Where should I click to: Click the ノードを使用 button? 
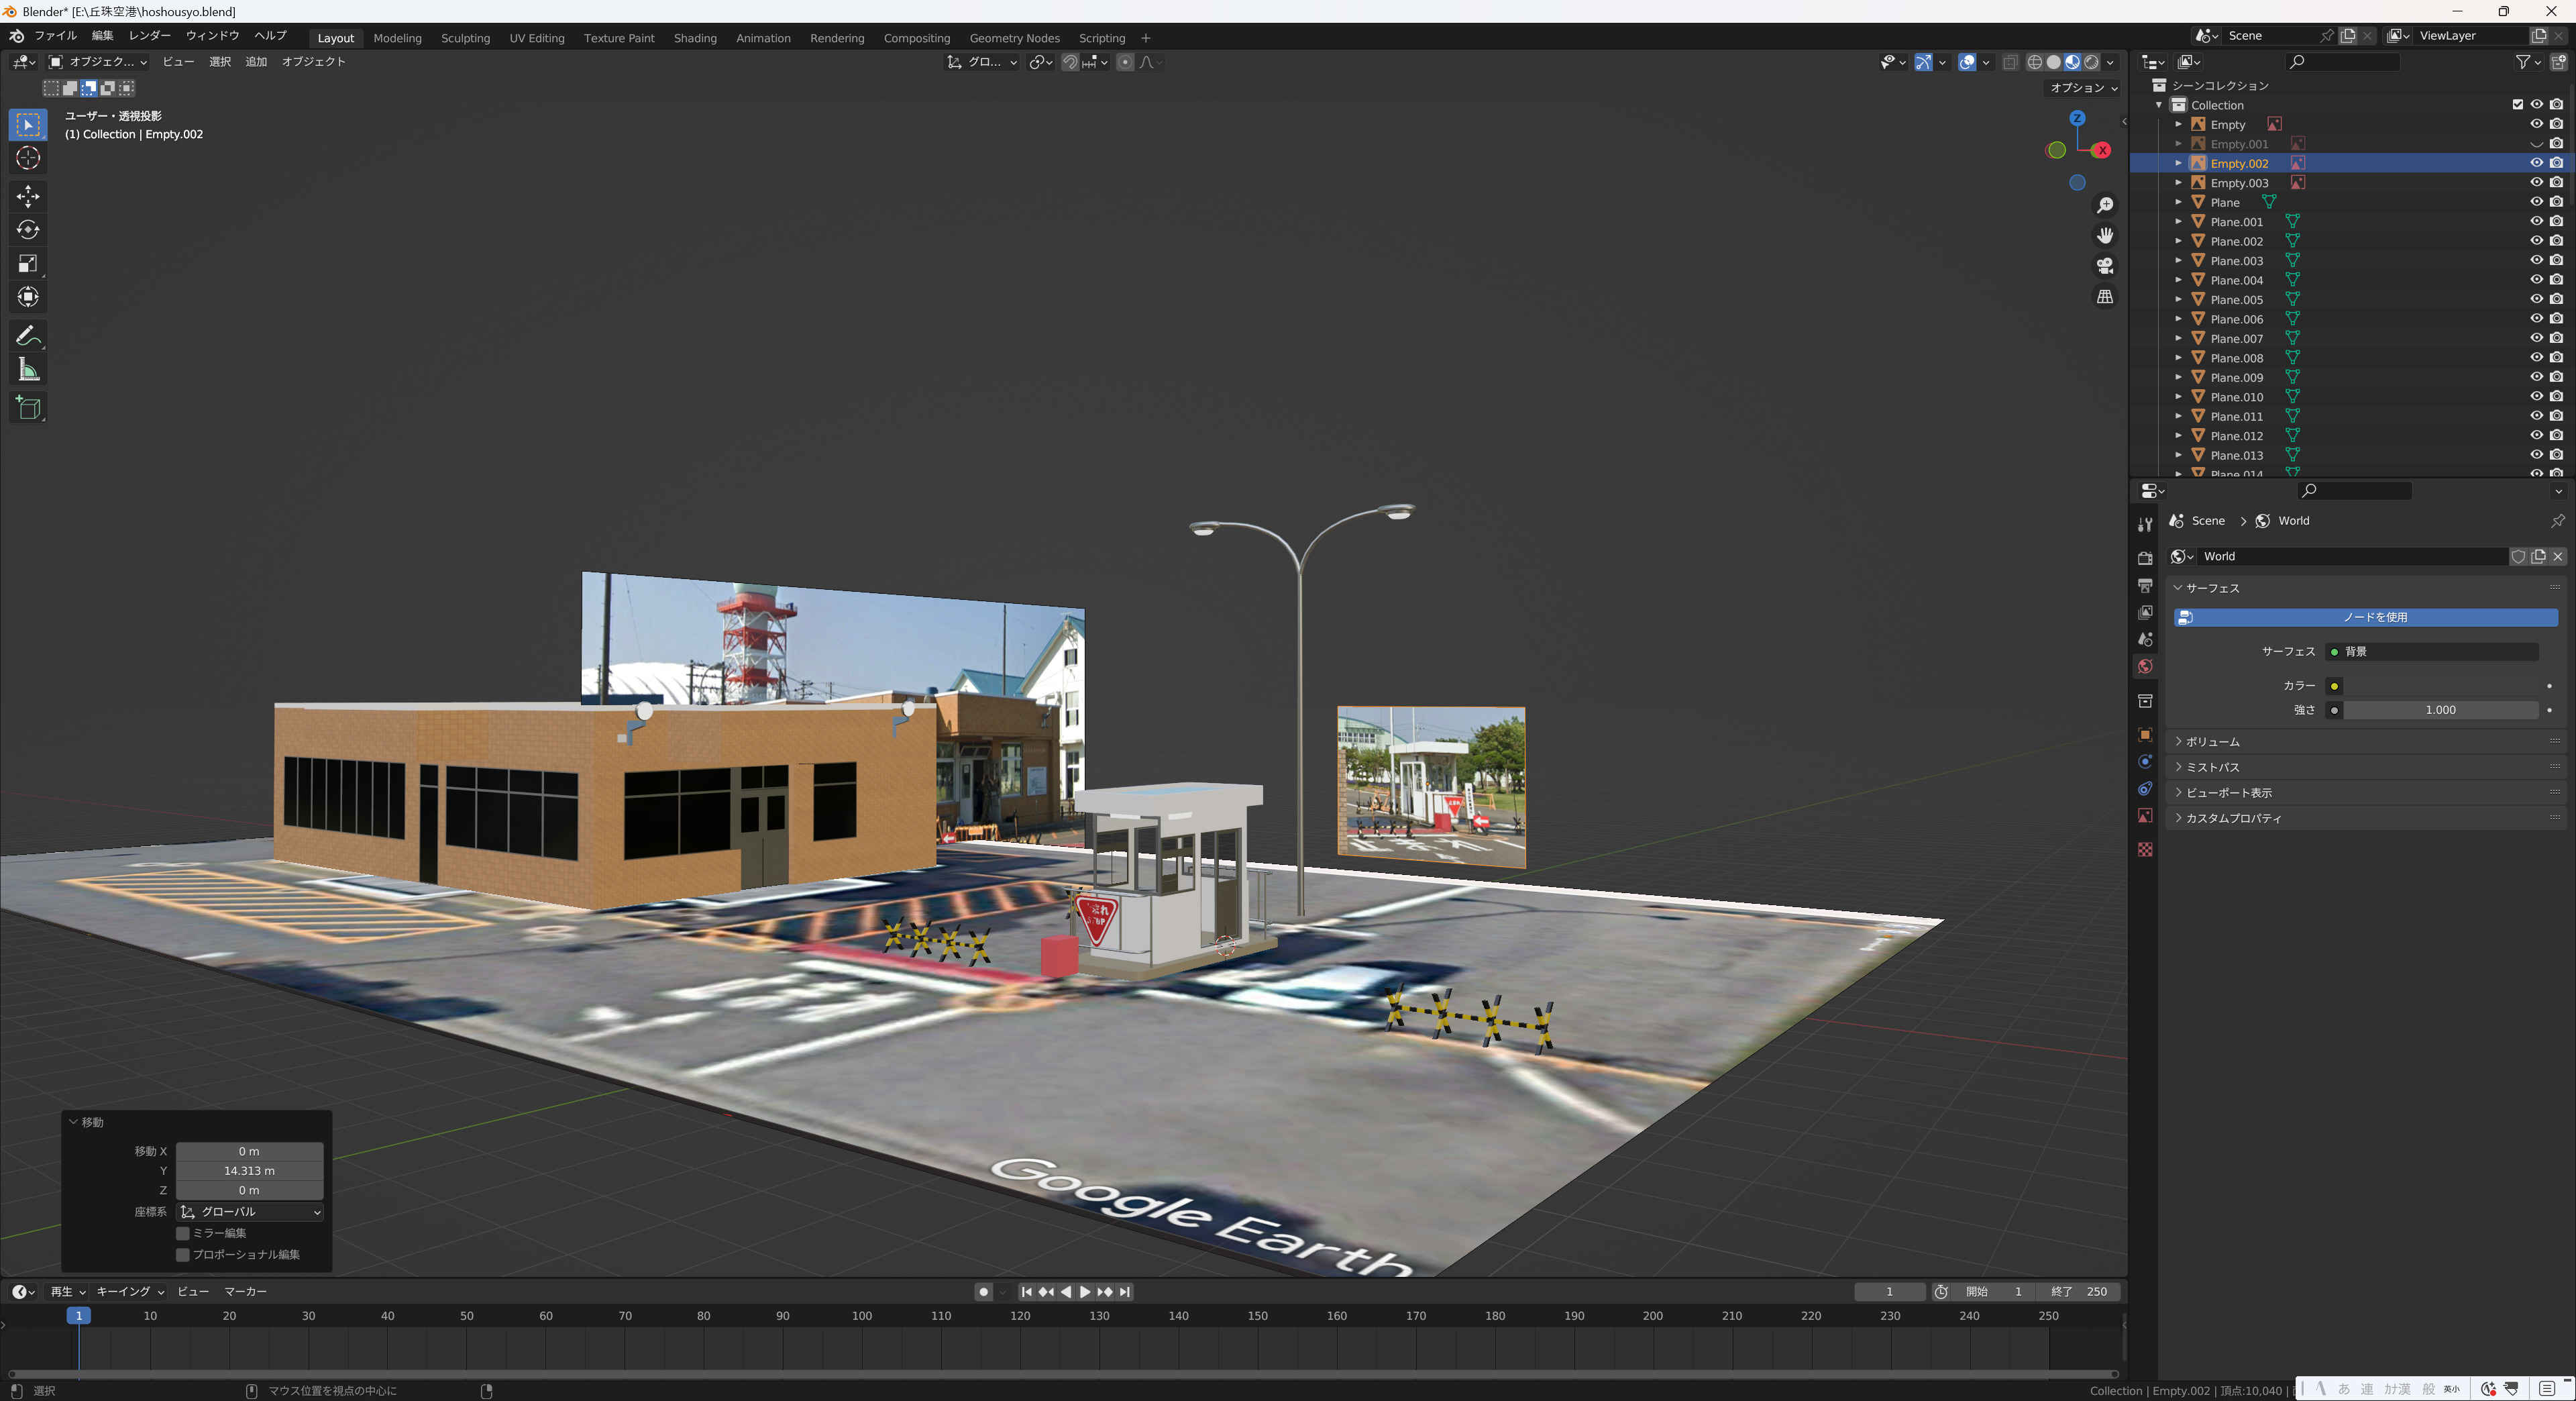2365,617
